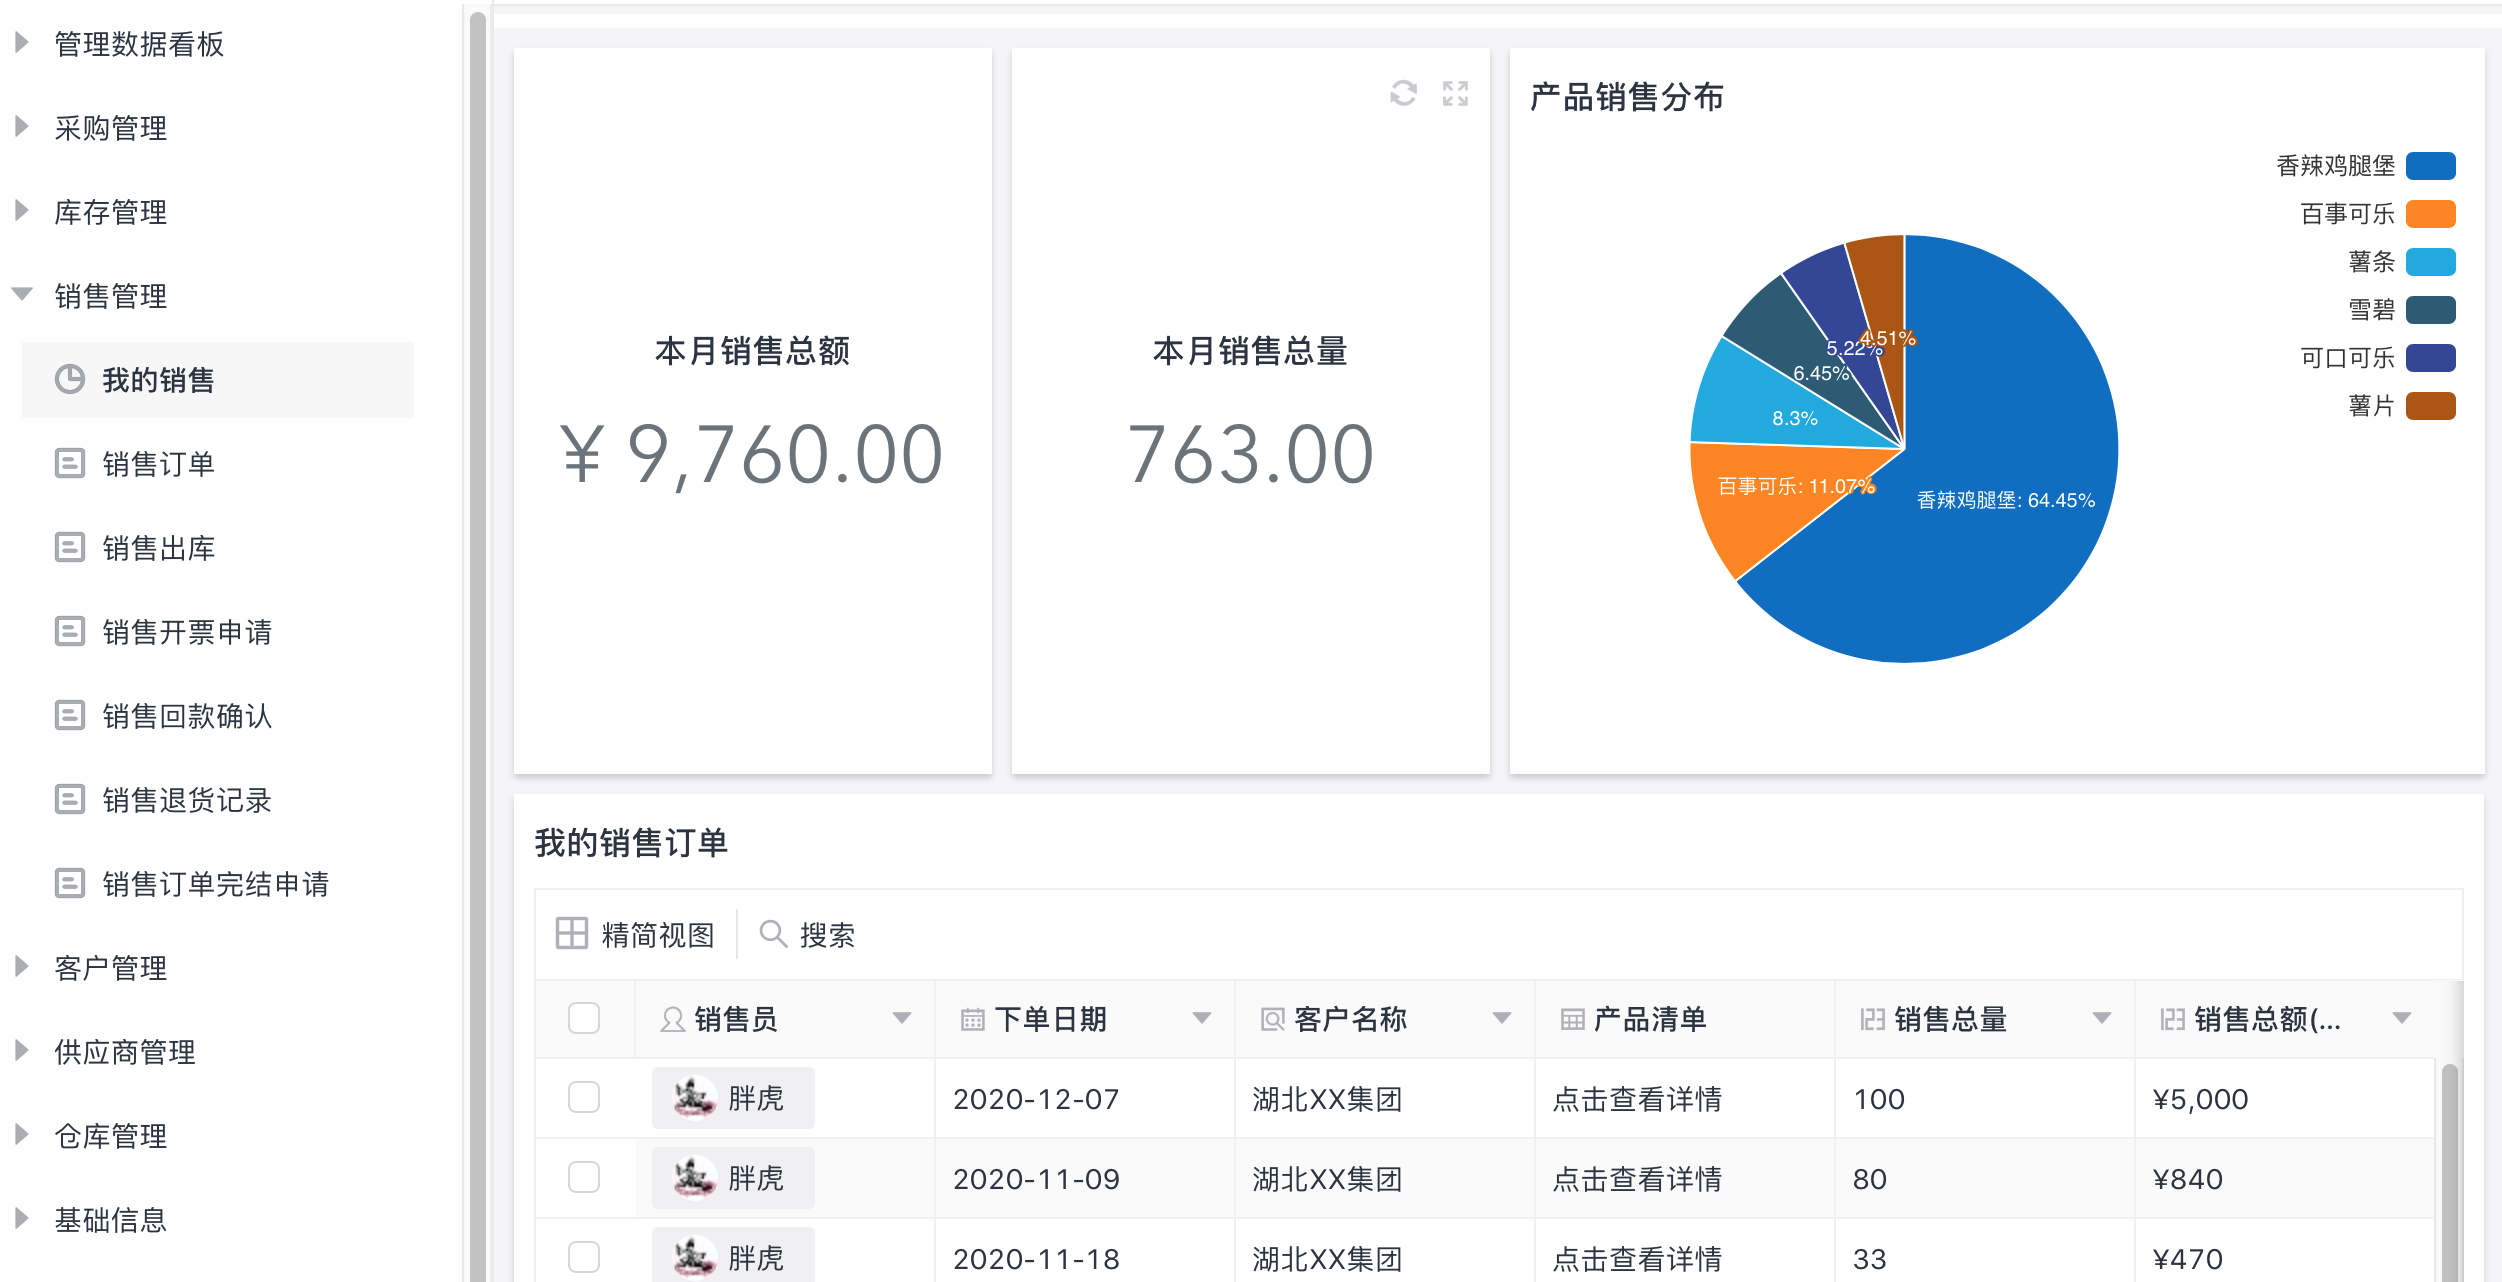Toggle 薯条 light blue legend swatch
The image size is (2502, 1282).
click(x=2431, y=262)
